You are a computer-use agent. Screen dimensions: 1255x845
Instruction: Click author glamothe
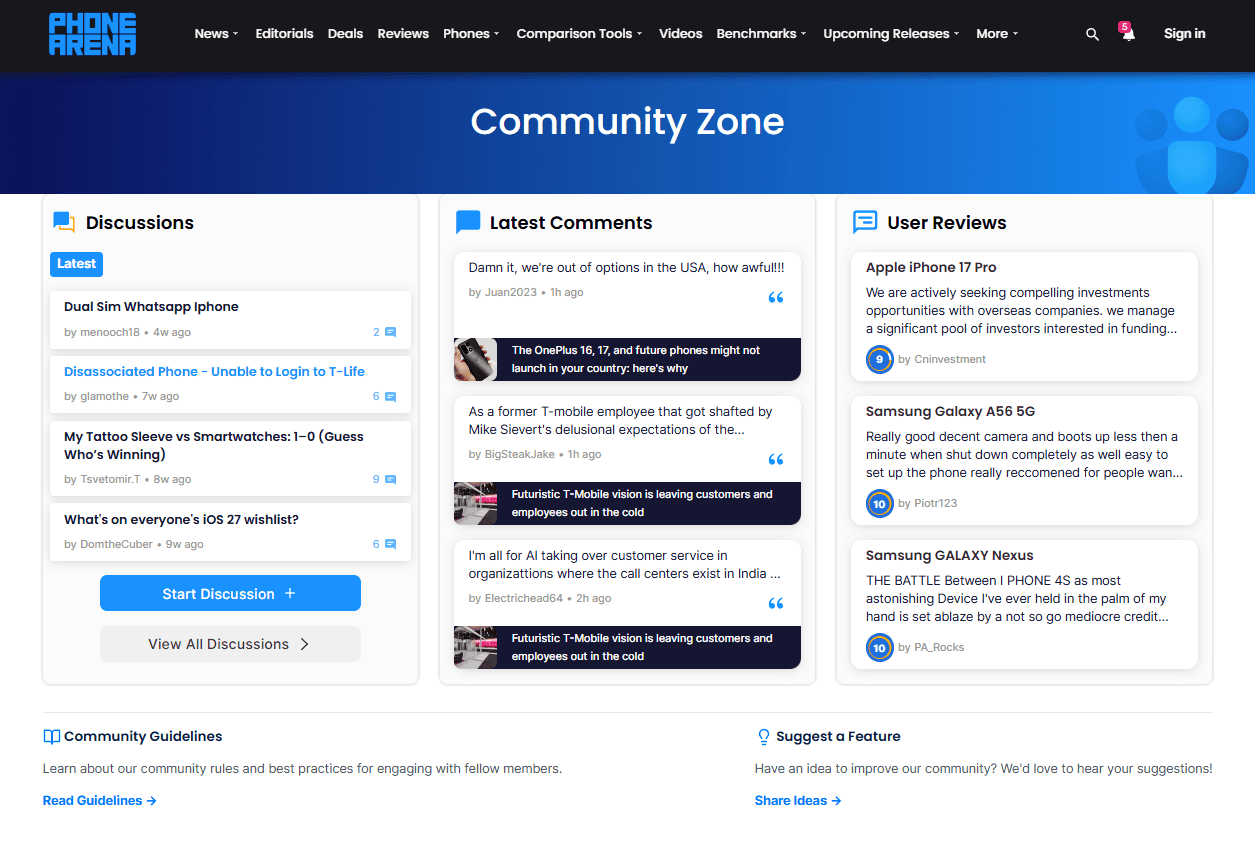pyautogui.click(x=104, y=397)
